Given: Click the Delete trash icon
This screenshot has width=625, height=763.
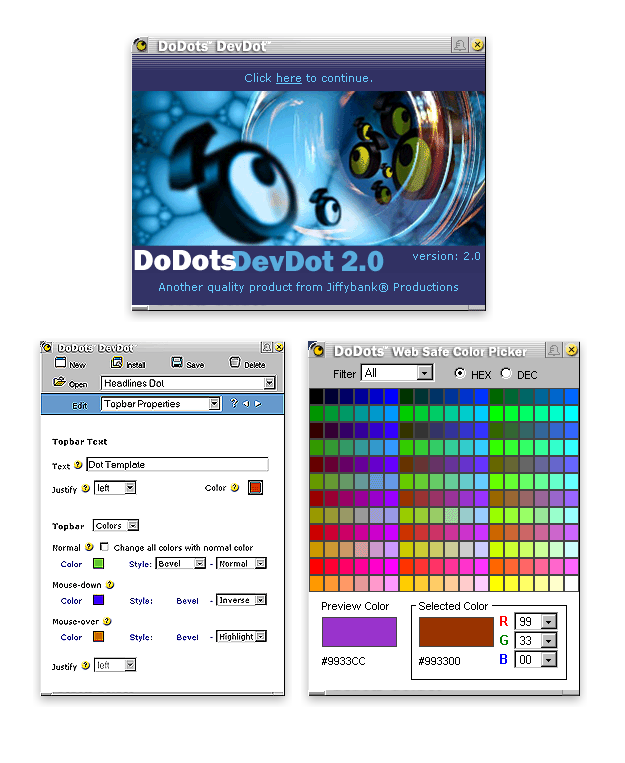Looking at the screenshot, I should pos(235,363).
